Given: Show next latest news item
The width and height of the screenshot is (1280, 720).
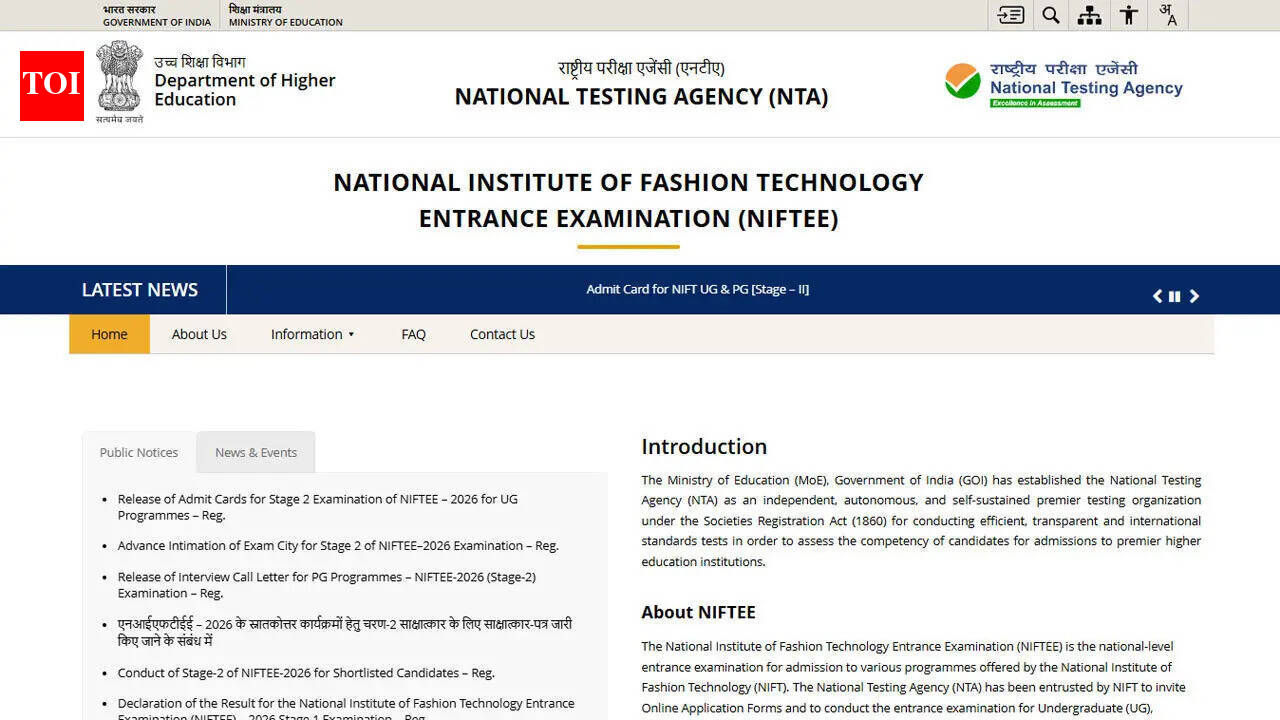Looking at the screenshot, I should pyautogui.click(x=1194, y=296).
